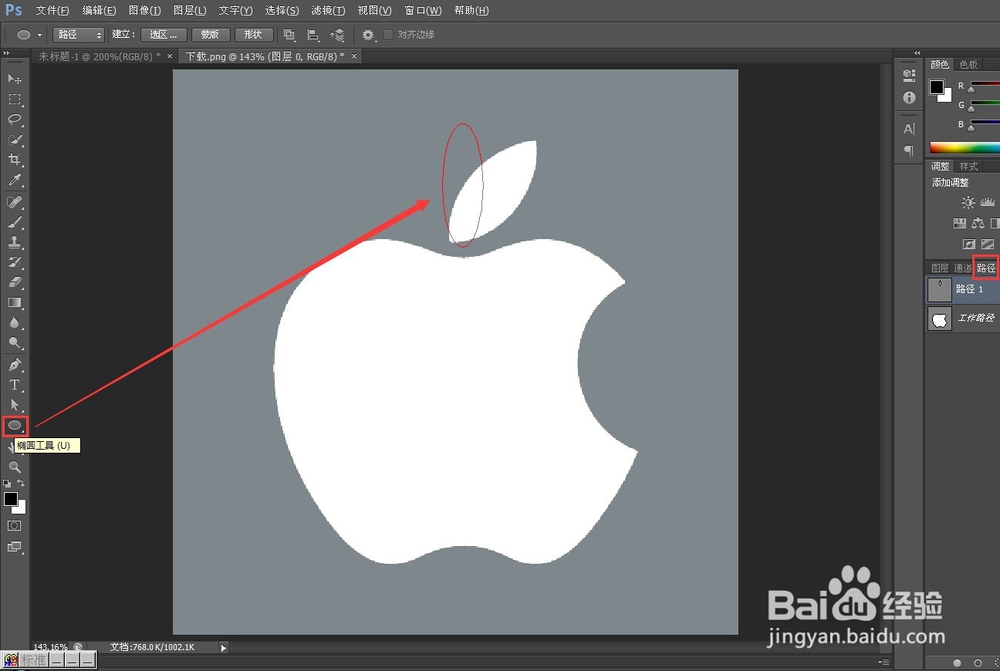Image resolution: width=1000 pixels, height=671 pixels.
Task: Select the Lasso tool
Action: 15,119
